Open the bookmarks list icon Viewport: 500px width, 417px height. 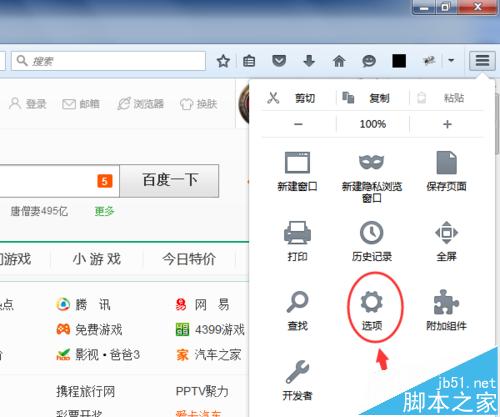coord(249,61)
